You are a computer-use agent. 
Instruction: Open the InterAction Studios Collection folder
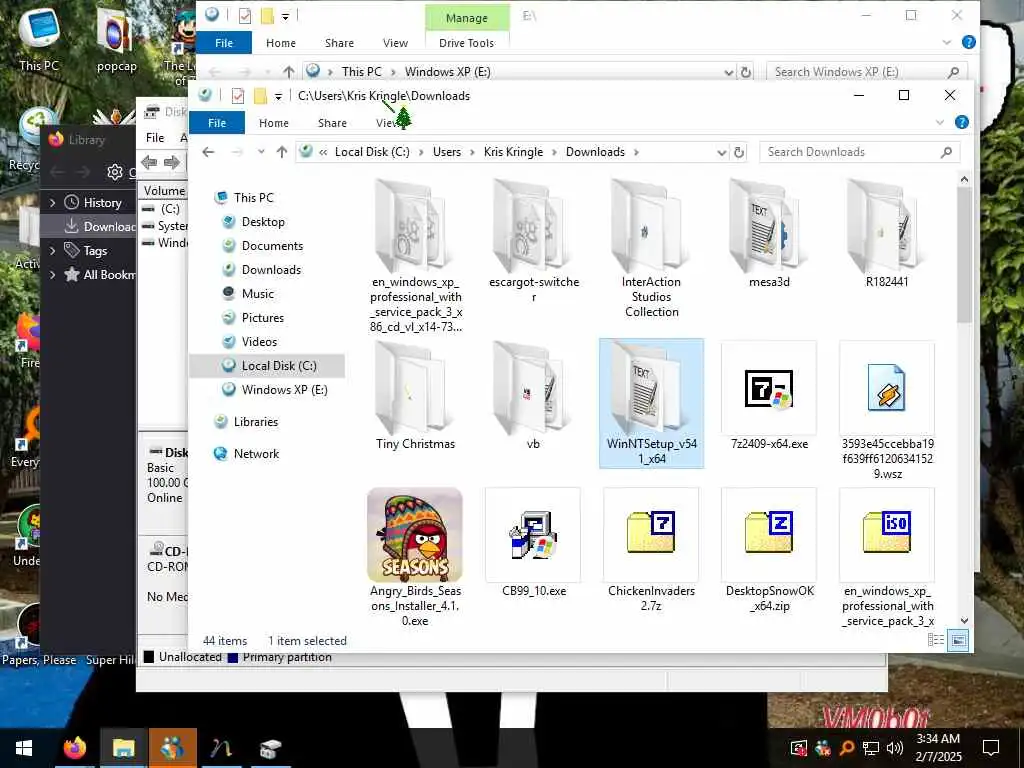(651, 248)
